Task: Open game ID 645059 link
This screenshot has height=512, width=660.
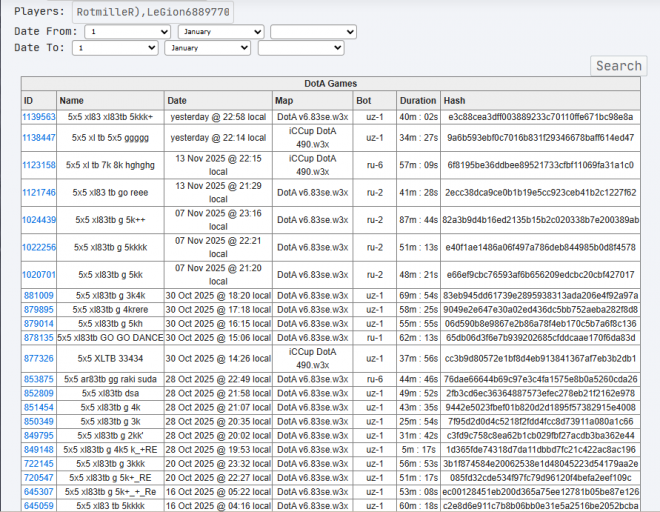Action: pos(39,506)
